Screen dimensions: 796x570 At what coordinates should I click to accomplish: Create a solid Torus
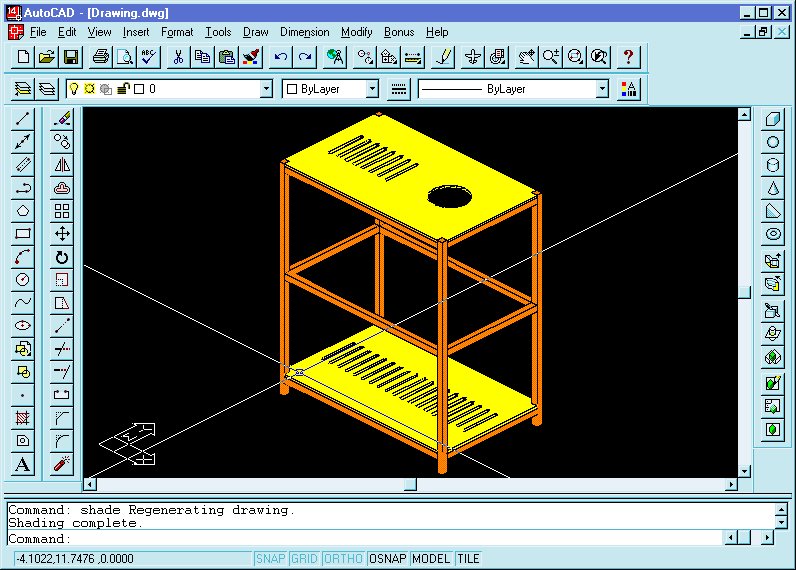tap(773, 234)
